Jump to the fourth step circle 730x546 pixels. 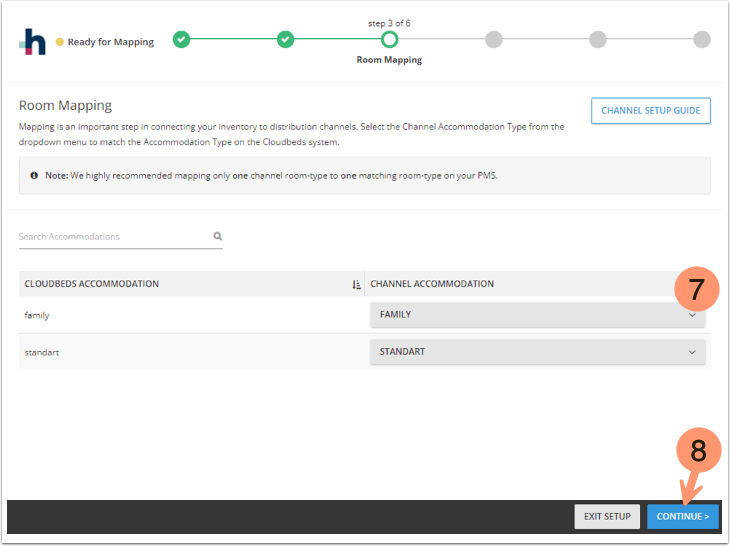coord(493,40)
